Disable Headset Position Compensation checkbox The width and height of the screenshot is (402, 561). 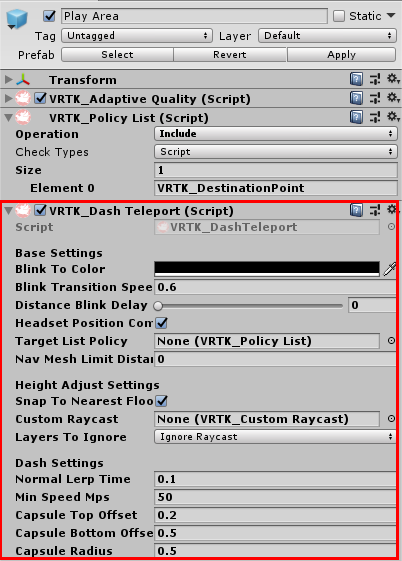[162, 323]
